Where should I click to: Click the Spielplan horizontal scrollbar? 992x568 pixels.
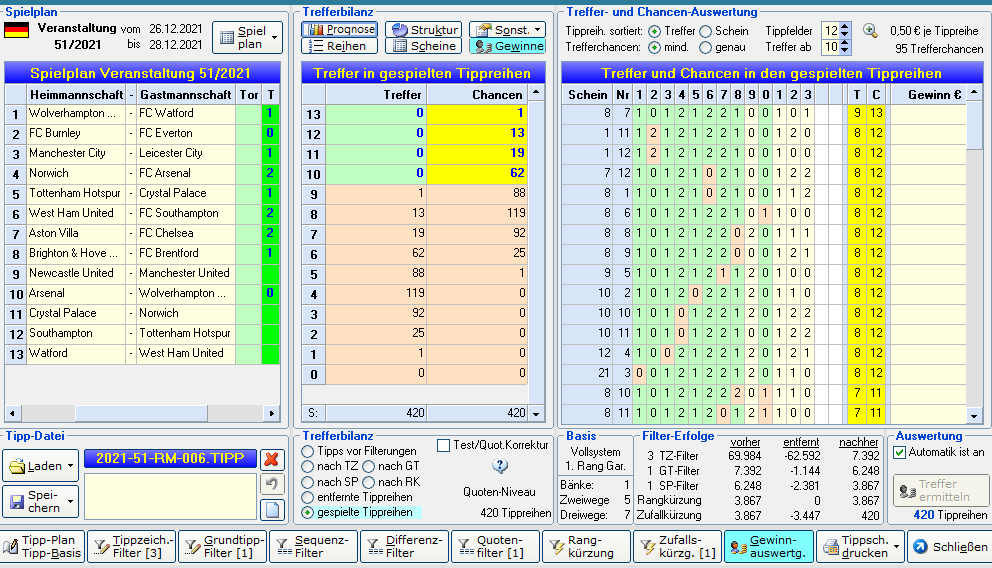point(142,414)
